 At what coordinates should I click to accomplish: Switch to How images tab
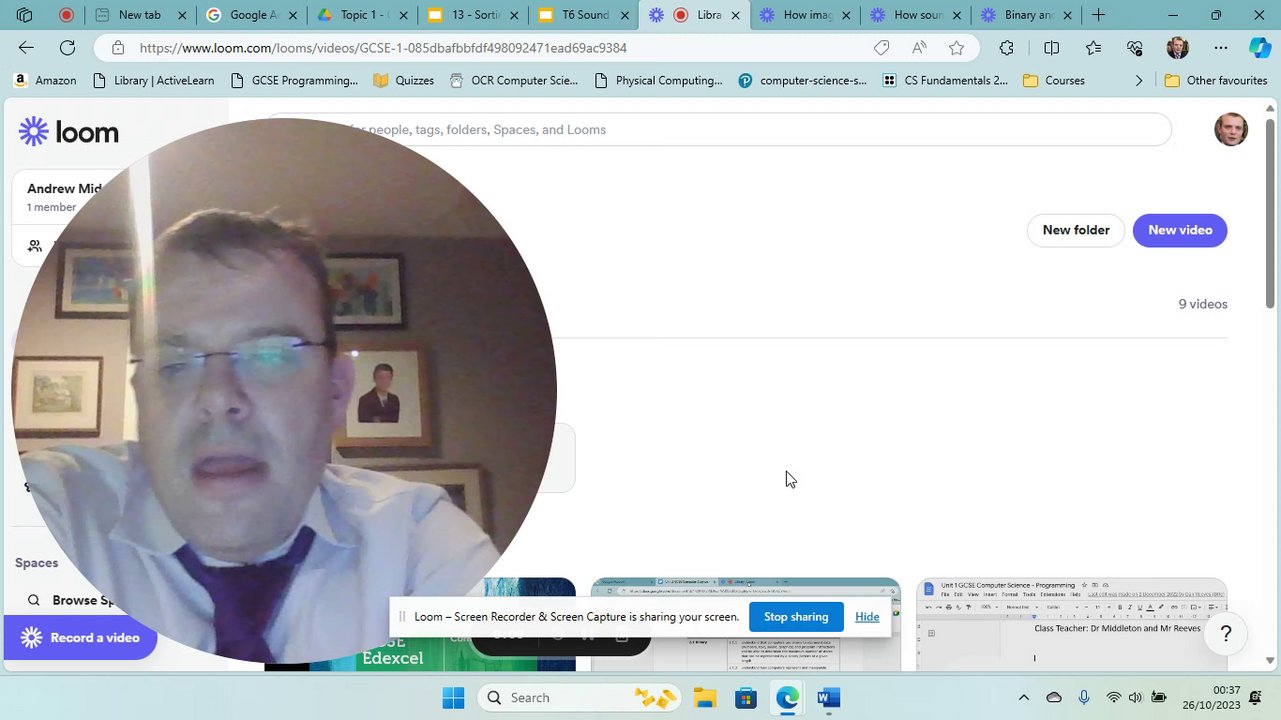[803, 15]
